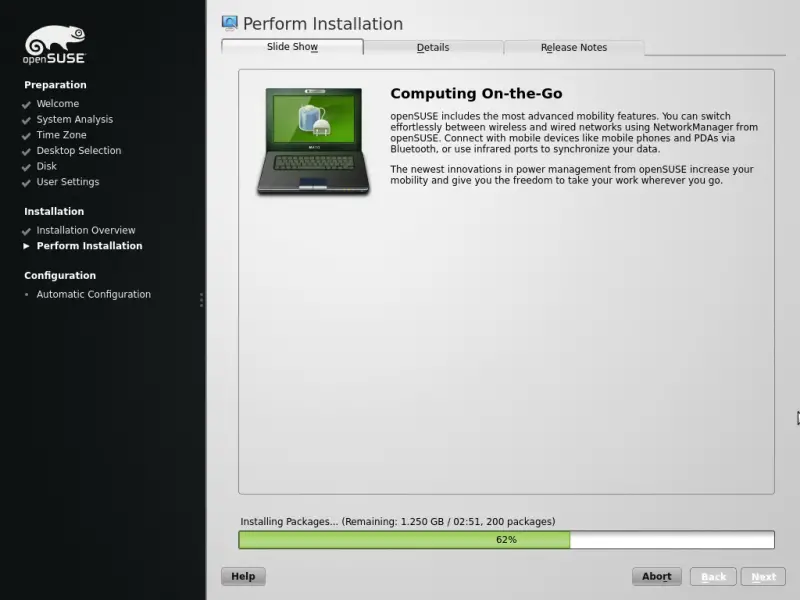Click the disabled Back button
Screen dimensions: 800x600
[713, 577]
